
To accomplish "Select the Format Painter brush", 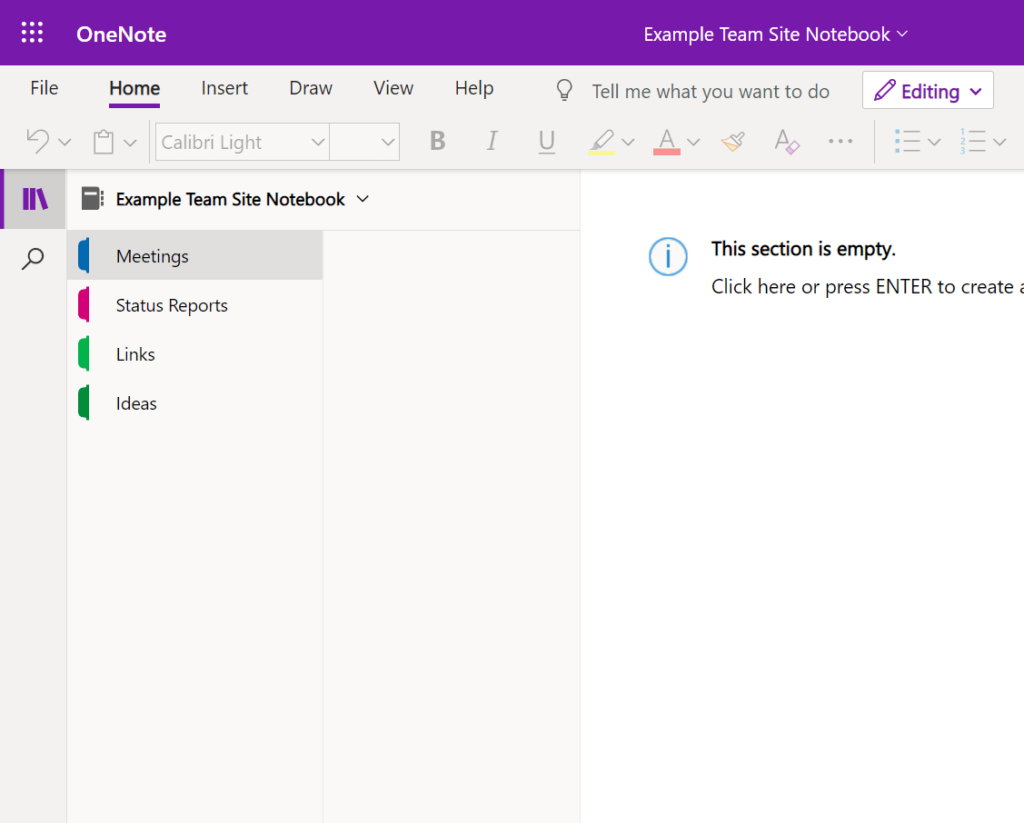I will point(733,141).
